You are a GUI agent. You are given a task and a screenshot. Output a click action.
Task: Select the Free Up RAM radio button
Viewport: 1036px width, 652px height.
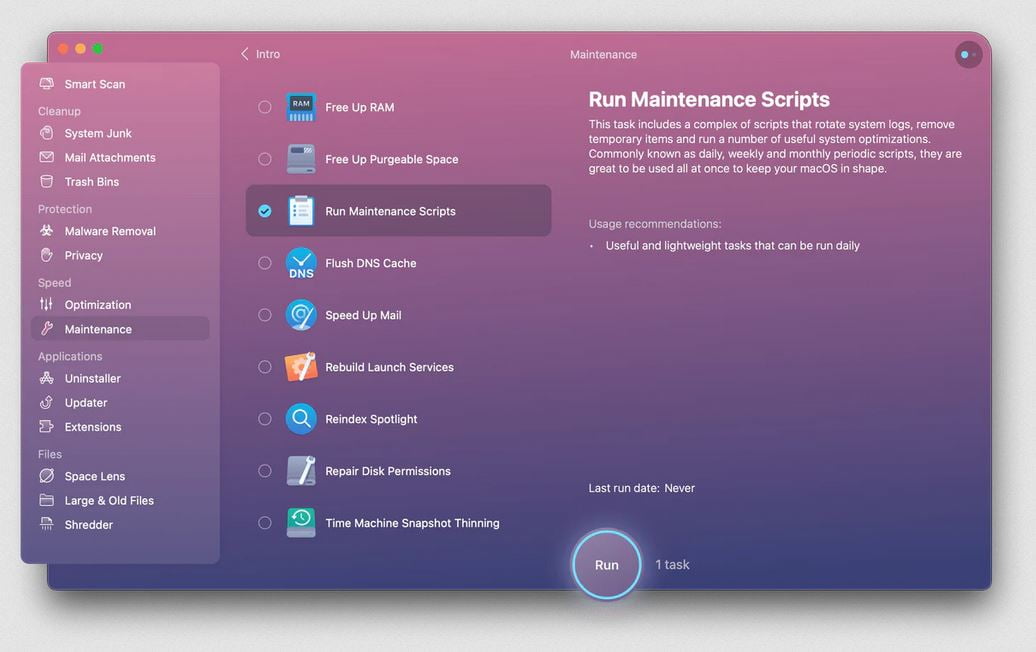[x=264, y=107]
